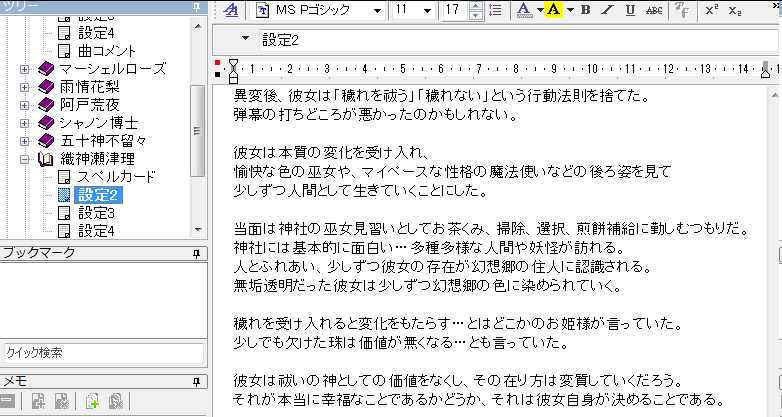Collapse the 織神瀬津理 tree node
The height and width of the screenshot is (417, 782).
pyautogui.click(x=24, y=159)
